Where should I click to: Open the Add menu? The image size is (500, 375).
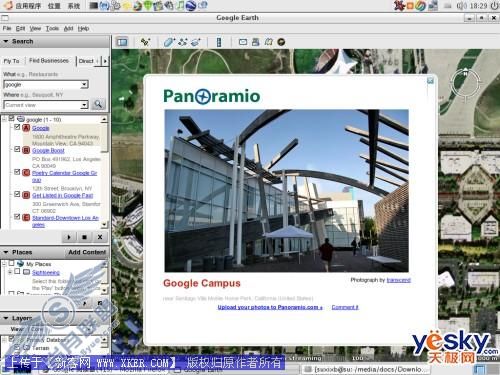68,28
